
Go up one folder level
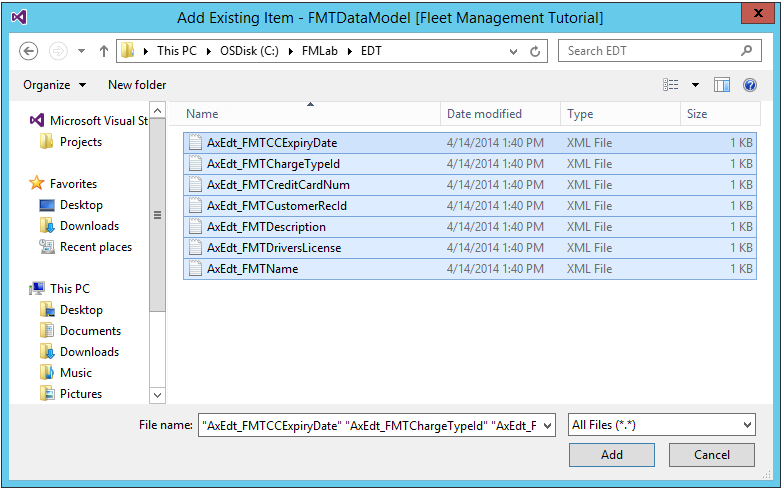coord(104,51)
